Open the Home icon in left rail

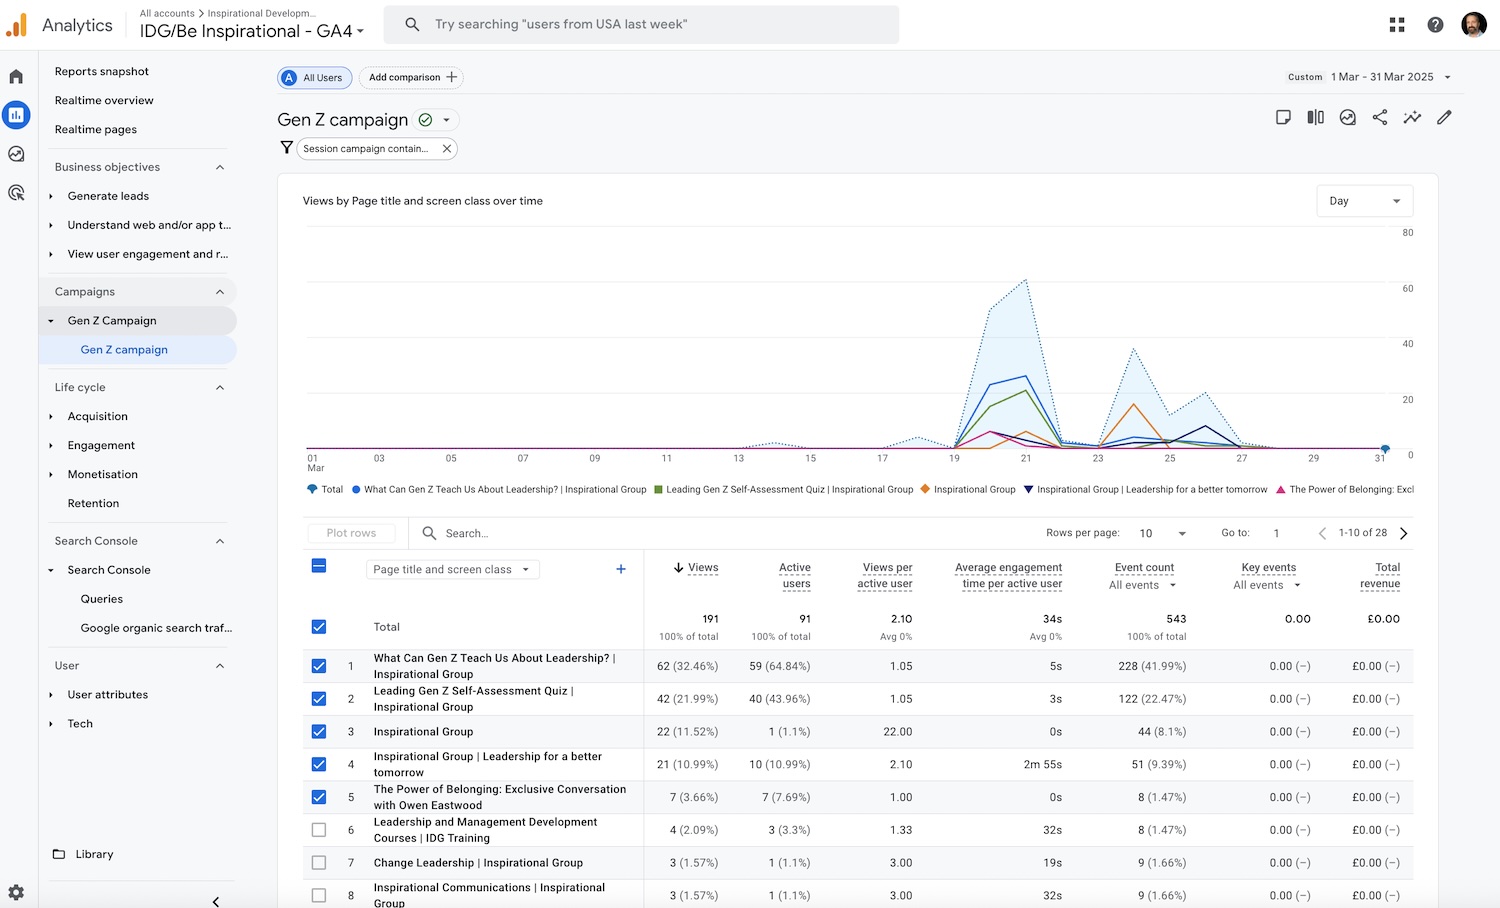point(16,77)
